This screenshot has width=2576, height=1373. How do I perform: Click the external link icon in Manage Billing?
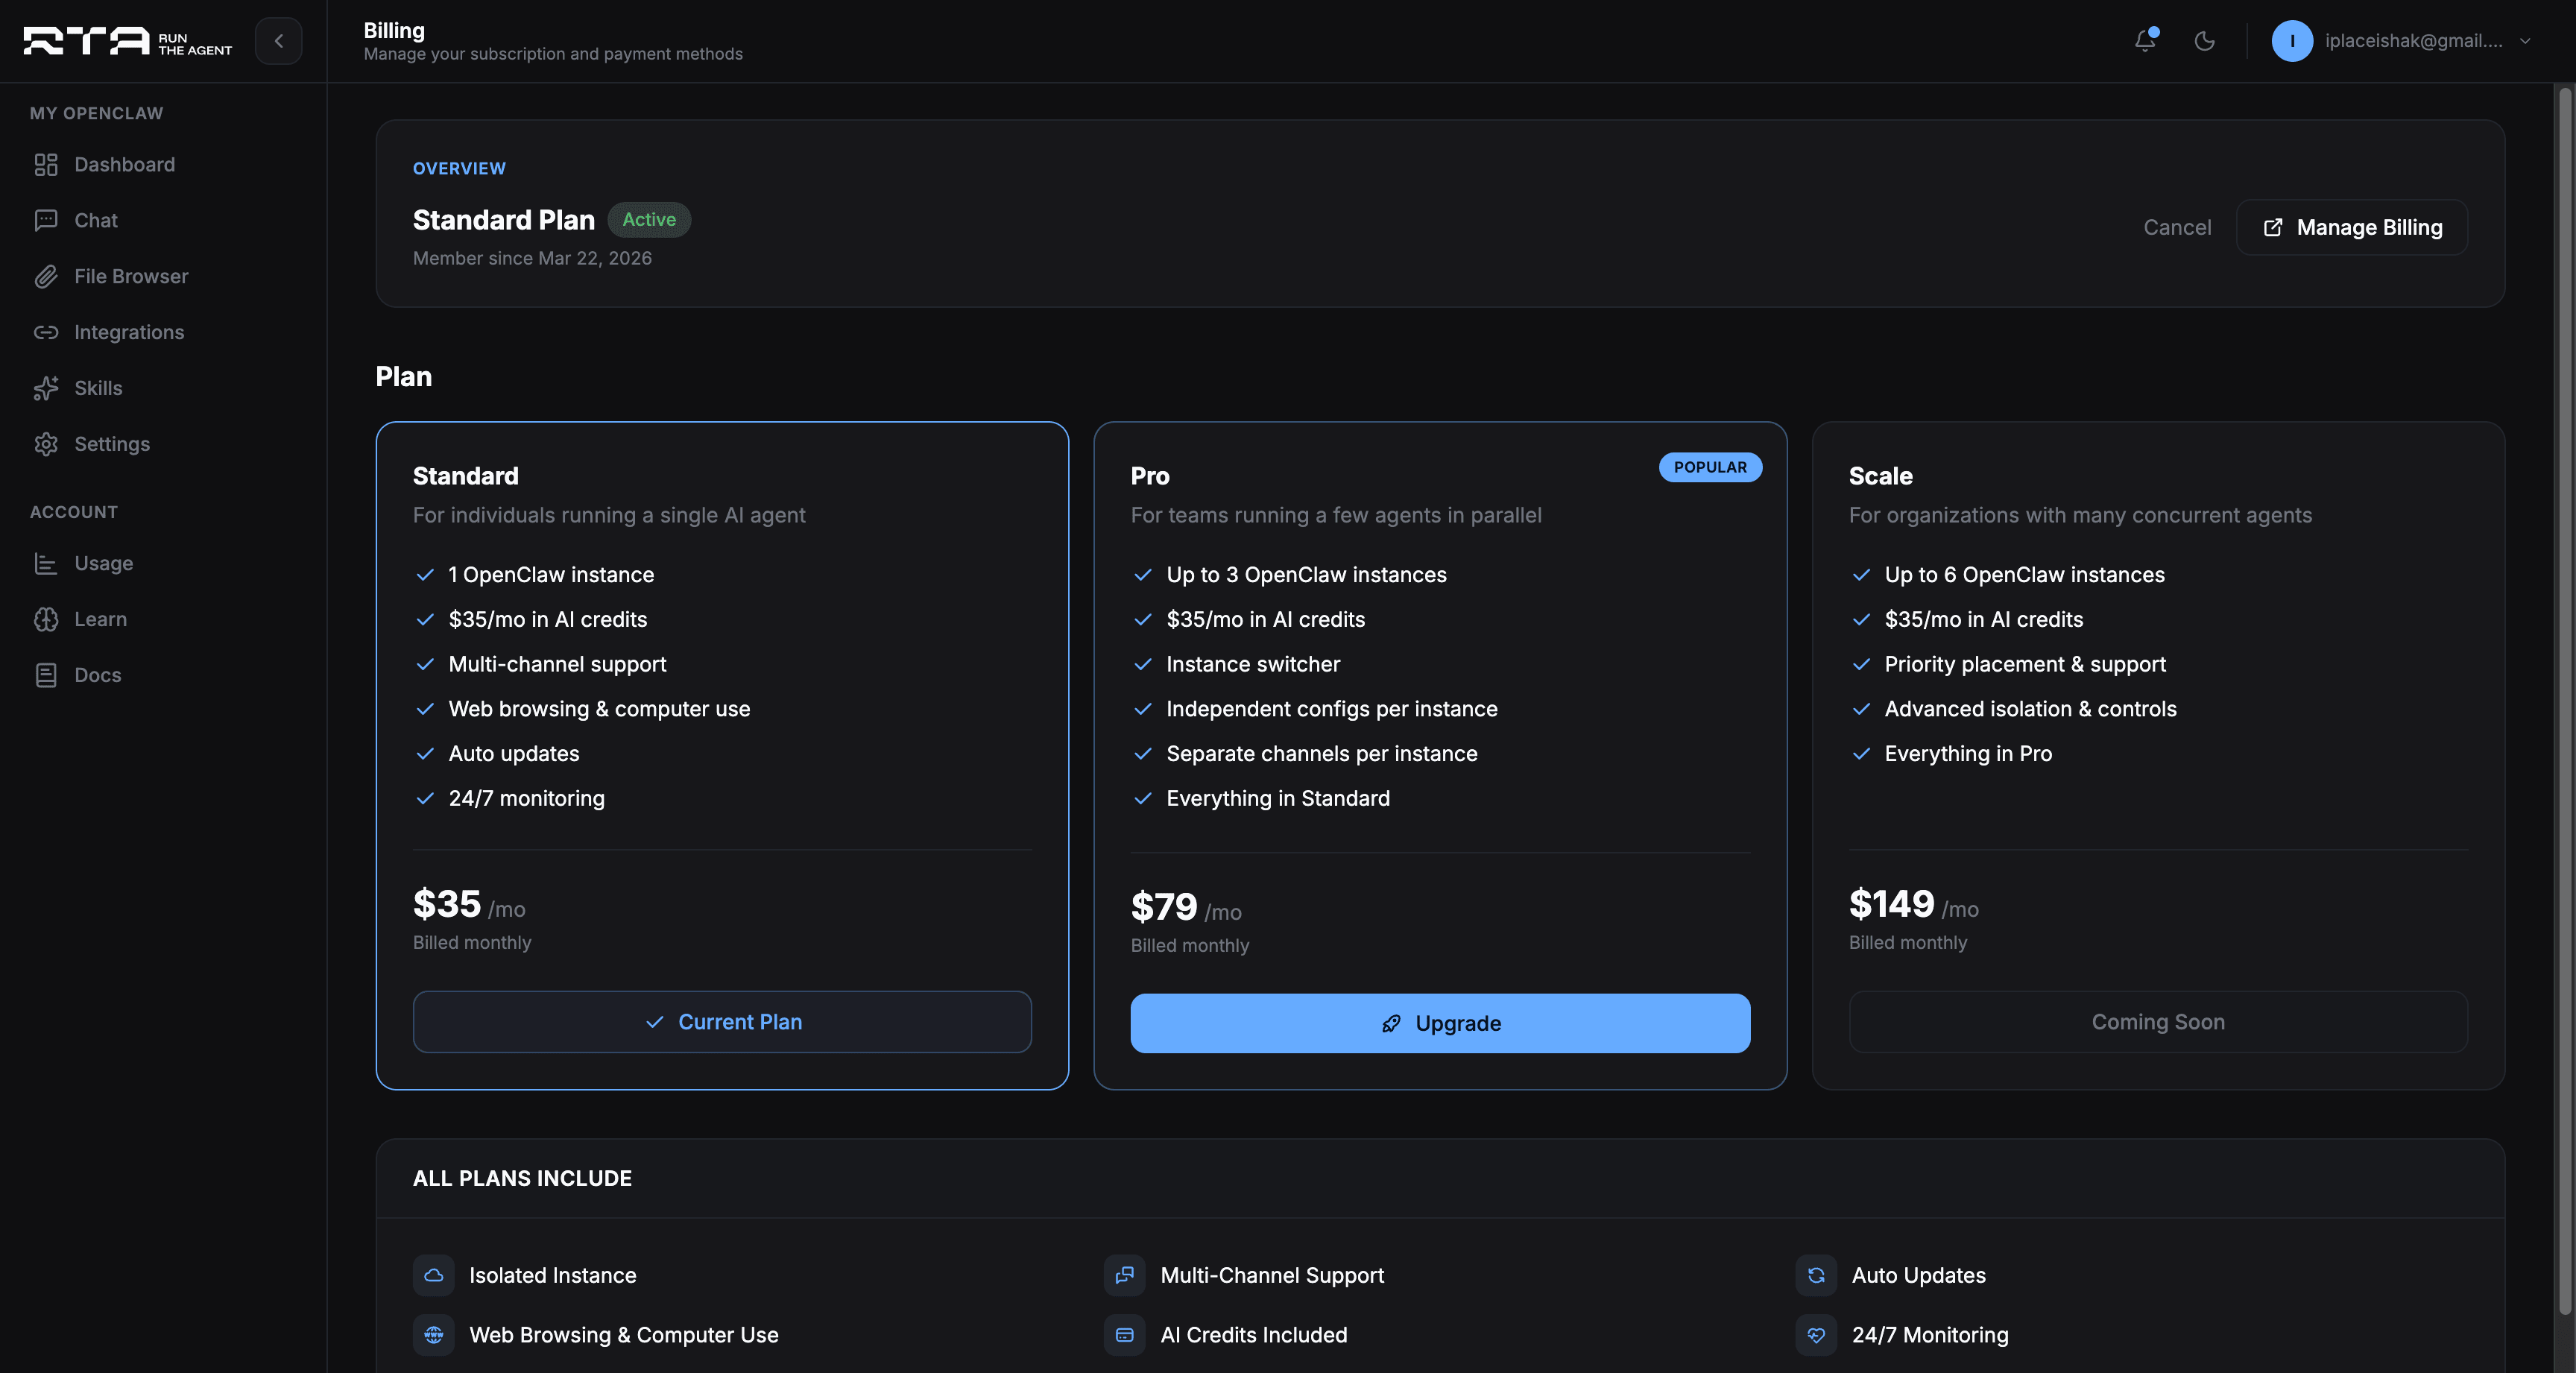click(2273, 228)
